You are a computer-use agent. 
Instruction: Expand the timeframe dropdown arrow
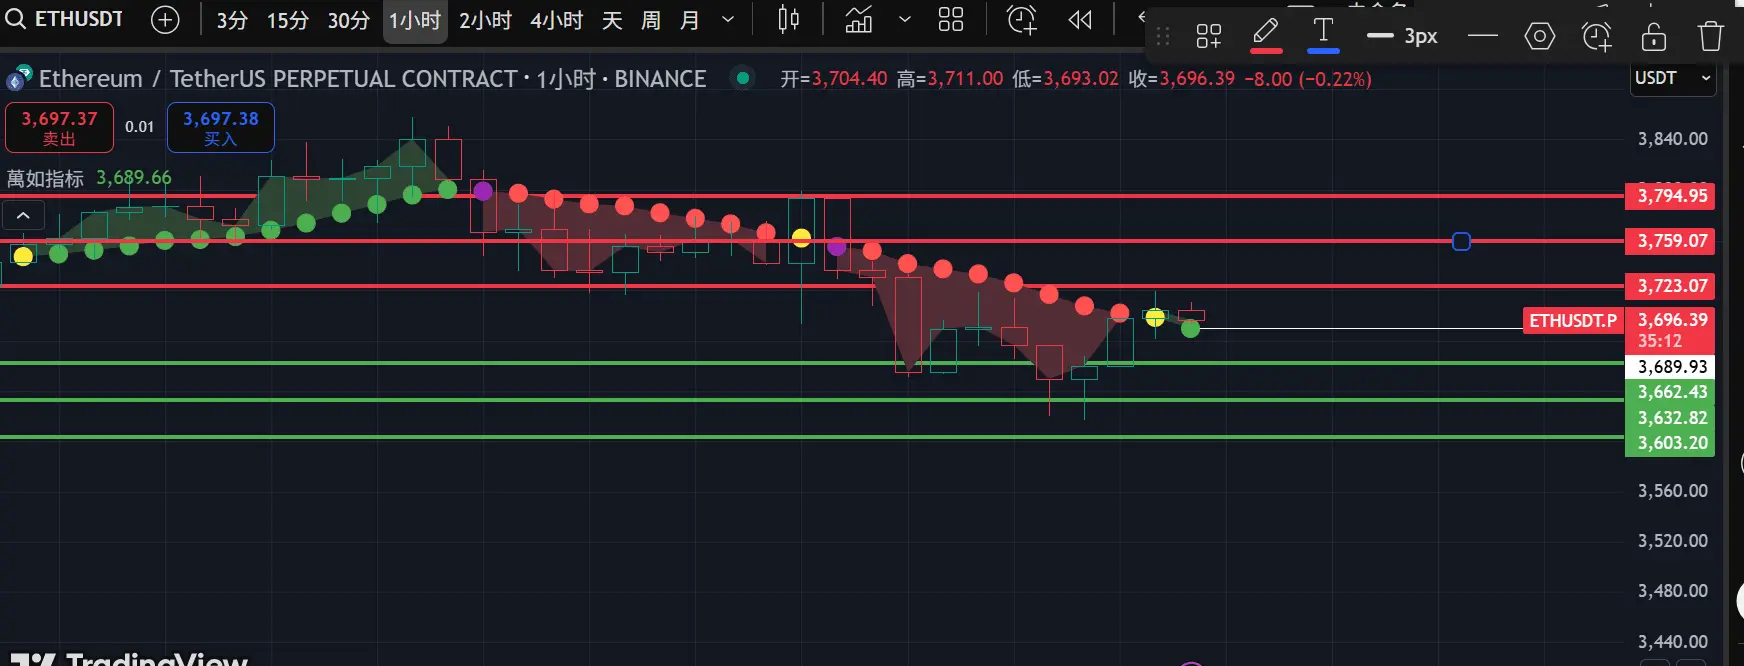(728, 20)
